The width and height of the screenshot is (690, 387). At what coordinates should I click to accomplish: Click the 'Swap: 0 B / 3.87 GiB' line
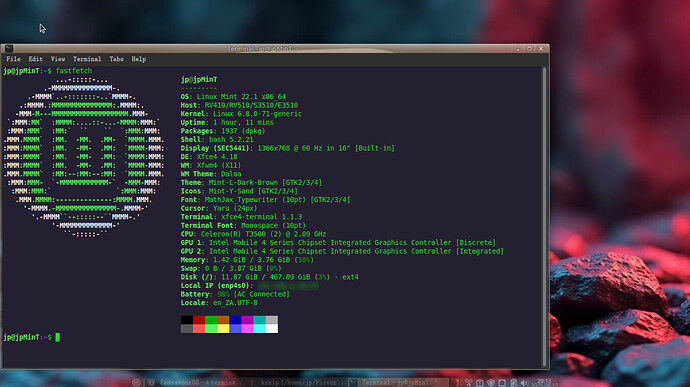231,268
